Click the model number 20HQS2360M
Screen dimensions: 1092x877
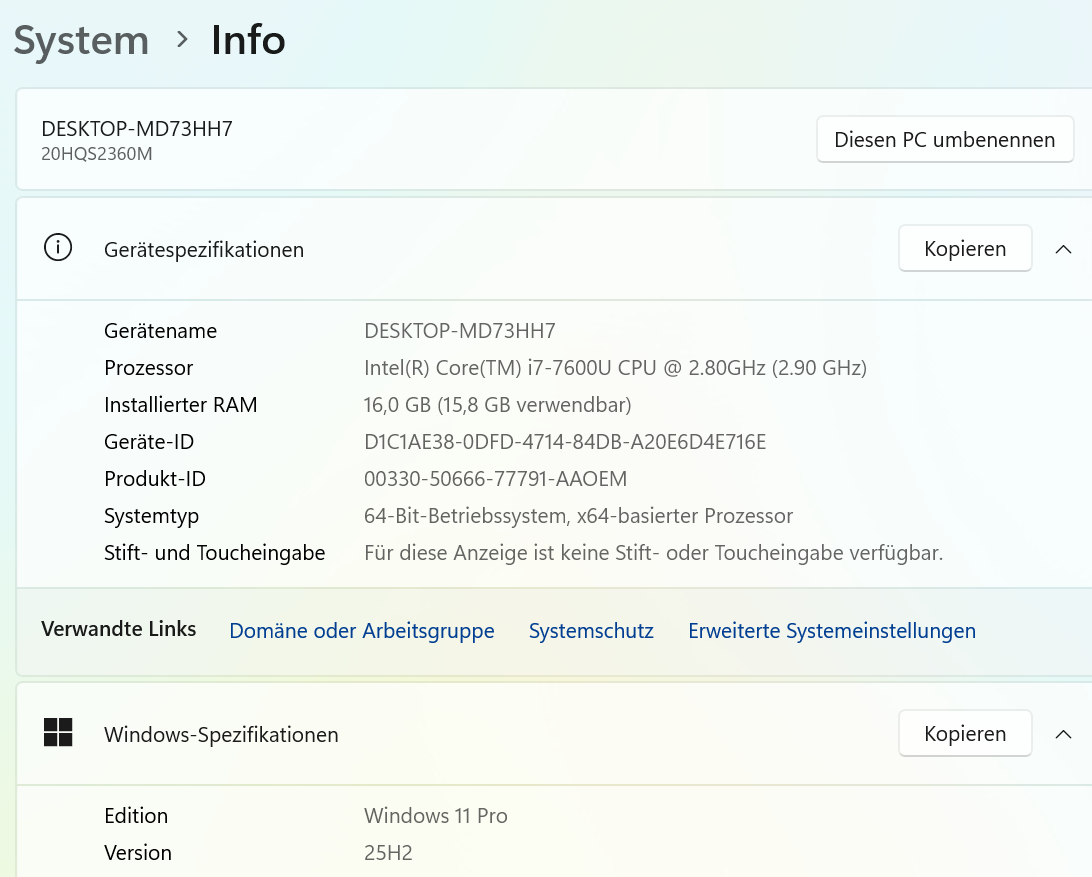coord(96,154)
